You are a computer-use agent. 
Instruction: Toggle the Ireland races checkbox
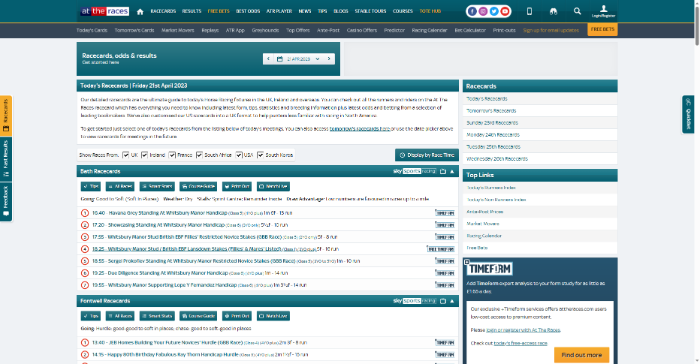coord(145,155)
